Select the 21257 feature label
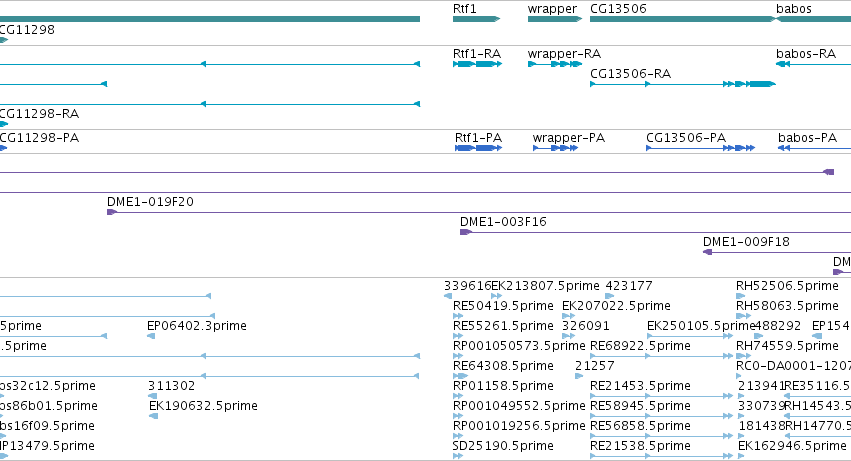The image size is (851, 461). pyautogui.click(x=595, y=366)
